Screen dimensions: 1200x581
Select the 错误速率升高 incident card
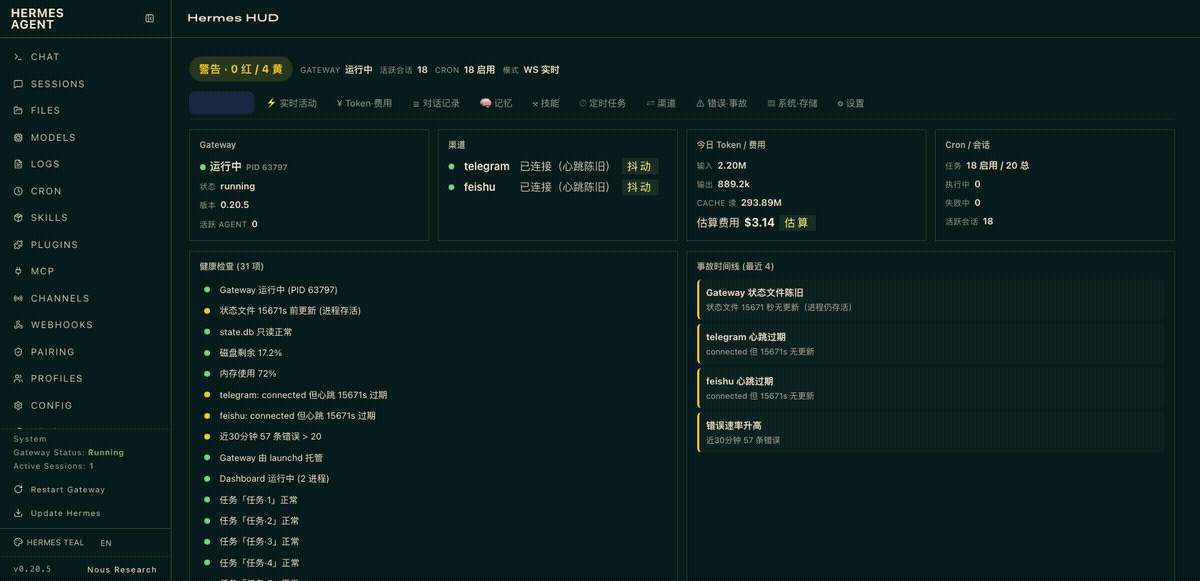930,433
